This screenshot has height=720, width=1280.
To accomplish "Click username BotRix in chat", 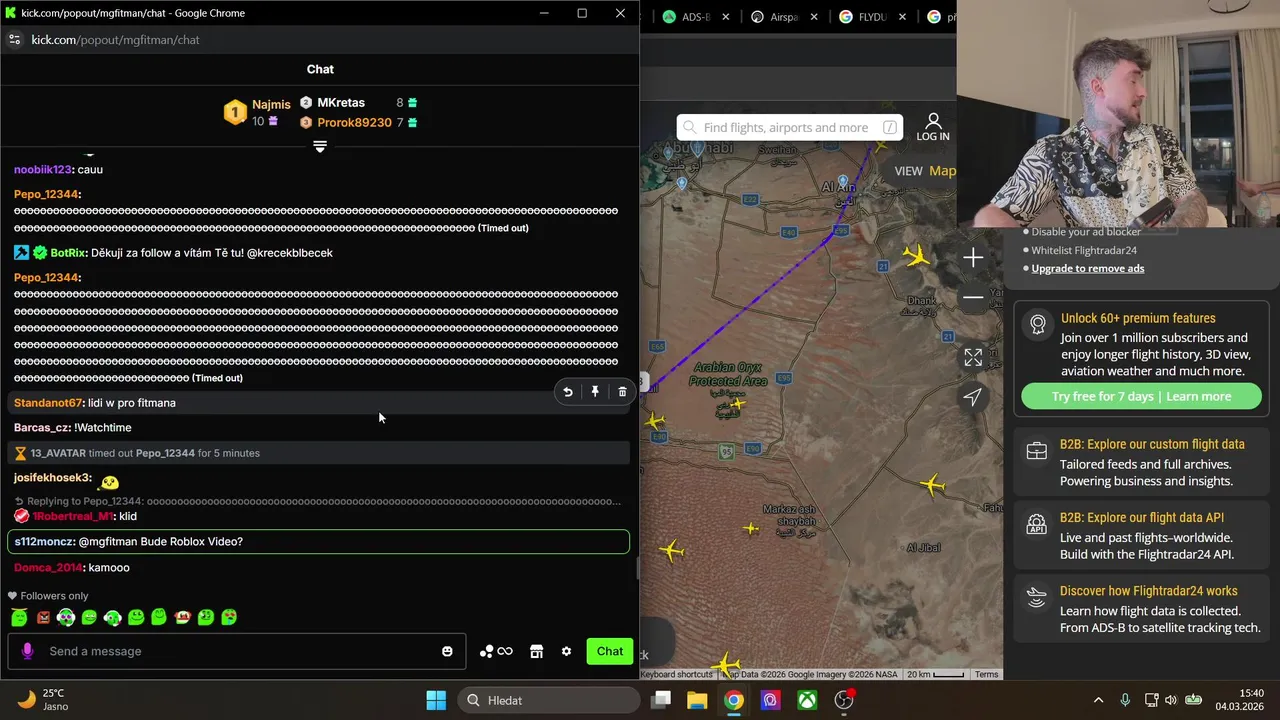I will tap(67, 253).
